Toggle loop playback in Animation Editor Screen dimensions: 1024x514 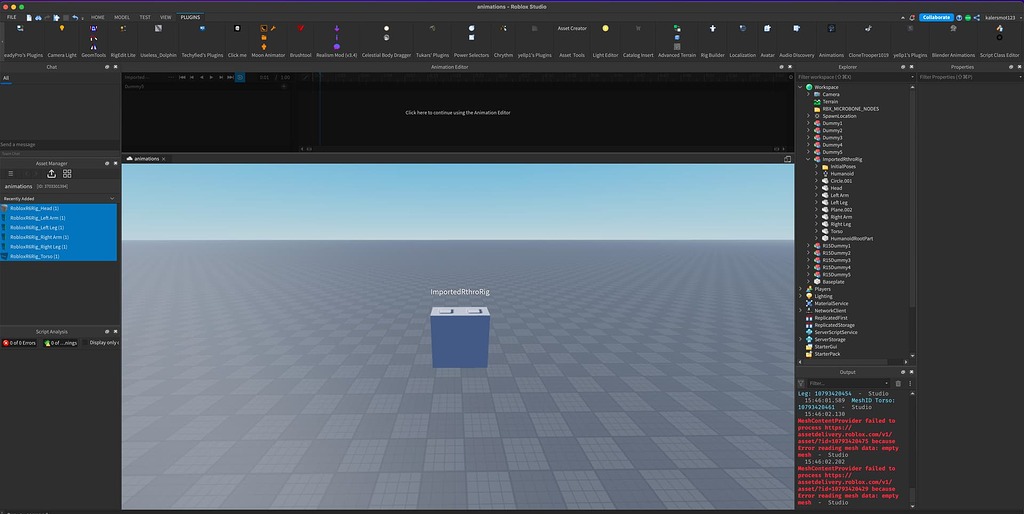point(240,77)
